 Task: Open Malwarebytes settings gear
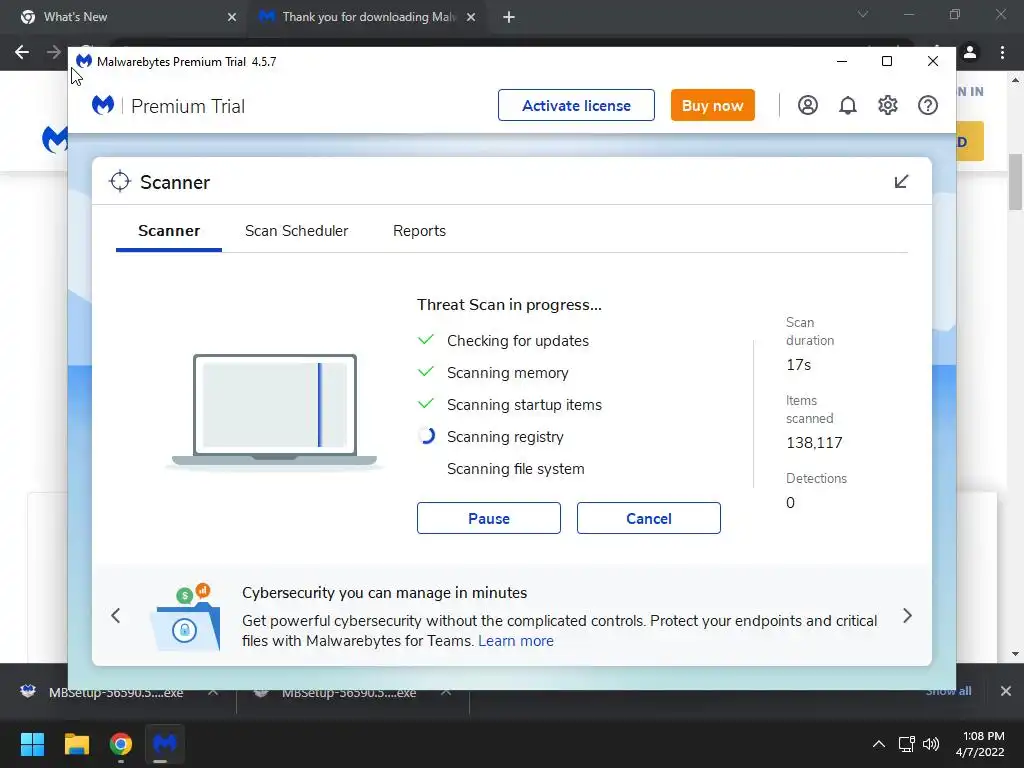tap(888, 105)
